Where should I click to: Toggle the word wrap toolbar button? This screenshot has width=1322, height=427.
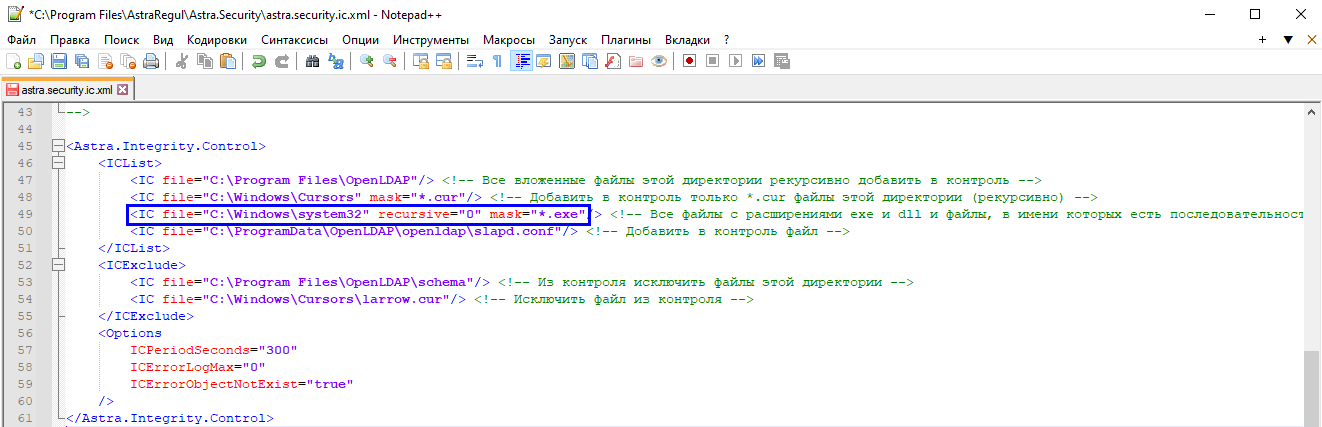(x=475, y=61)
